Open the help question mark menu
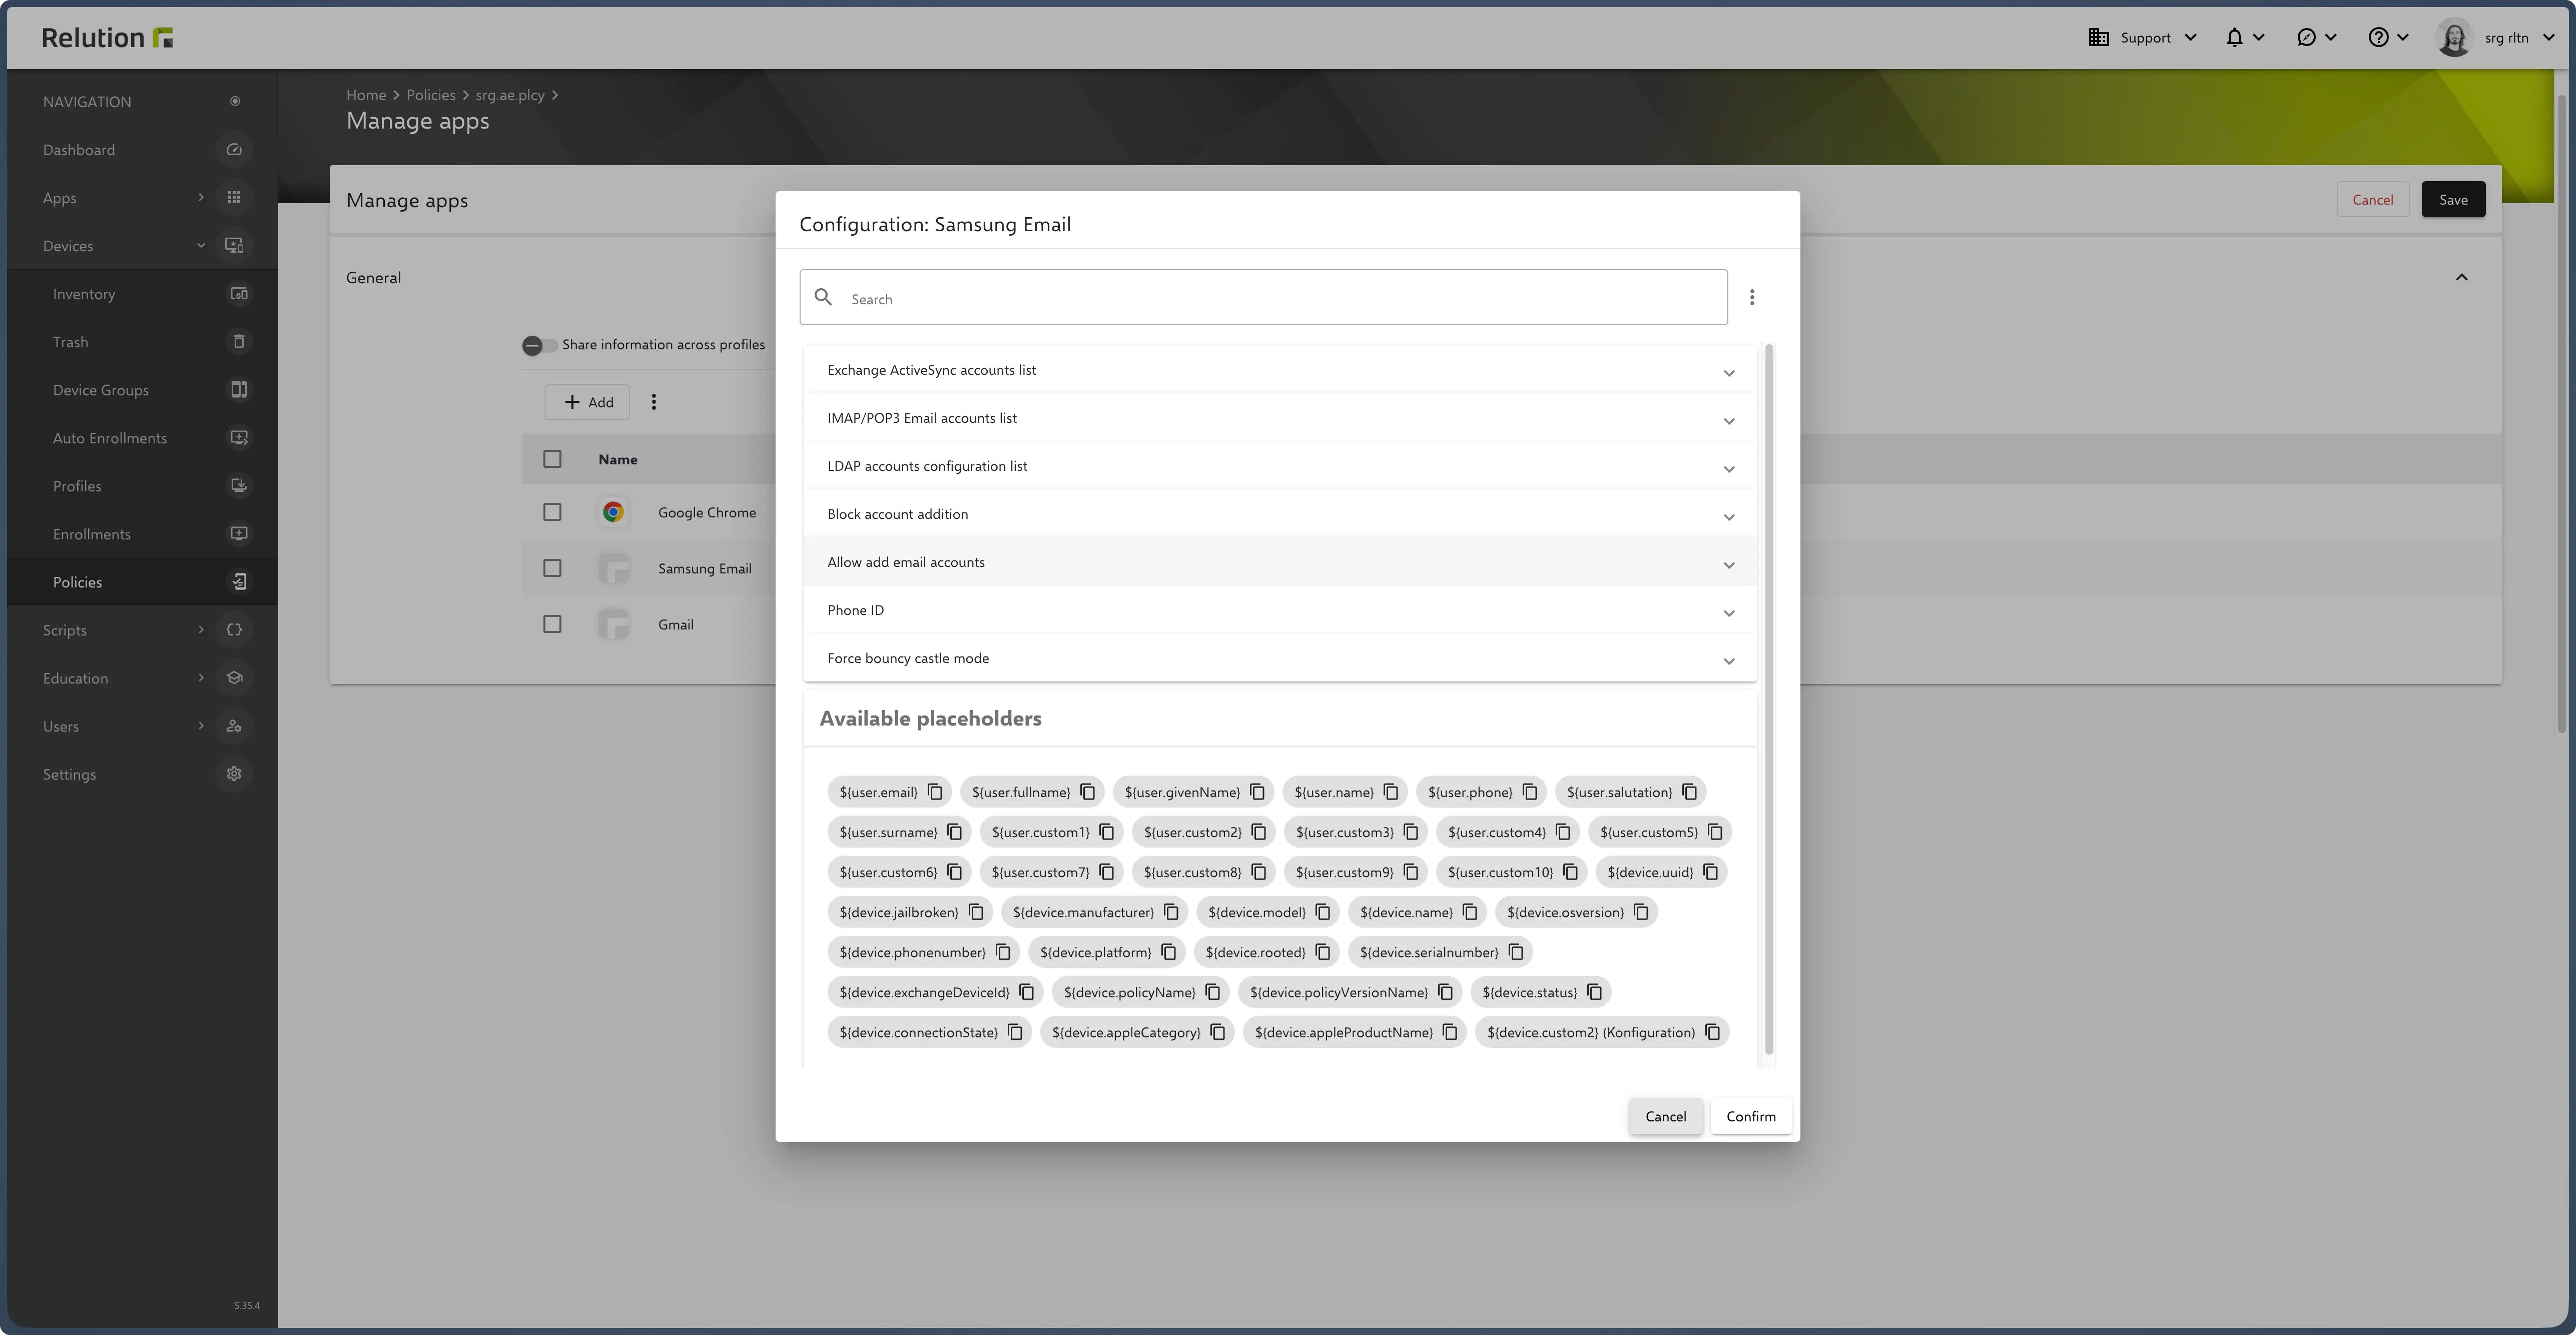Viewport: 2576px width, 1335px height. pos(2378,38)
